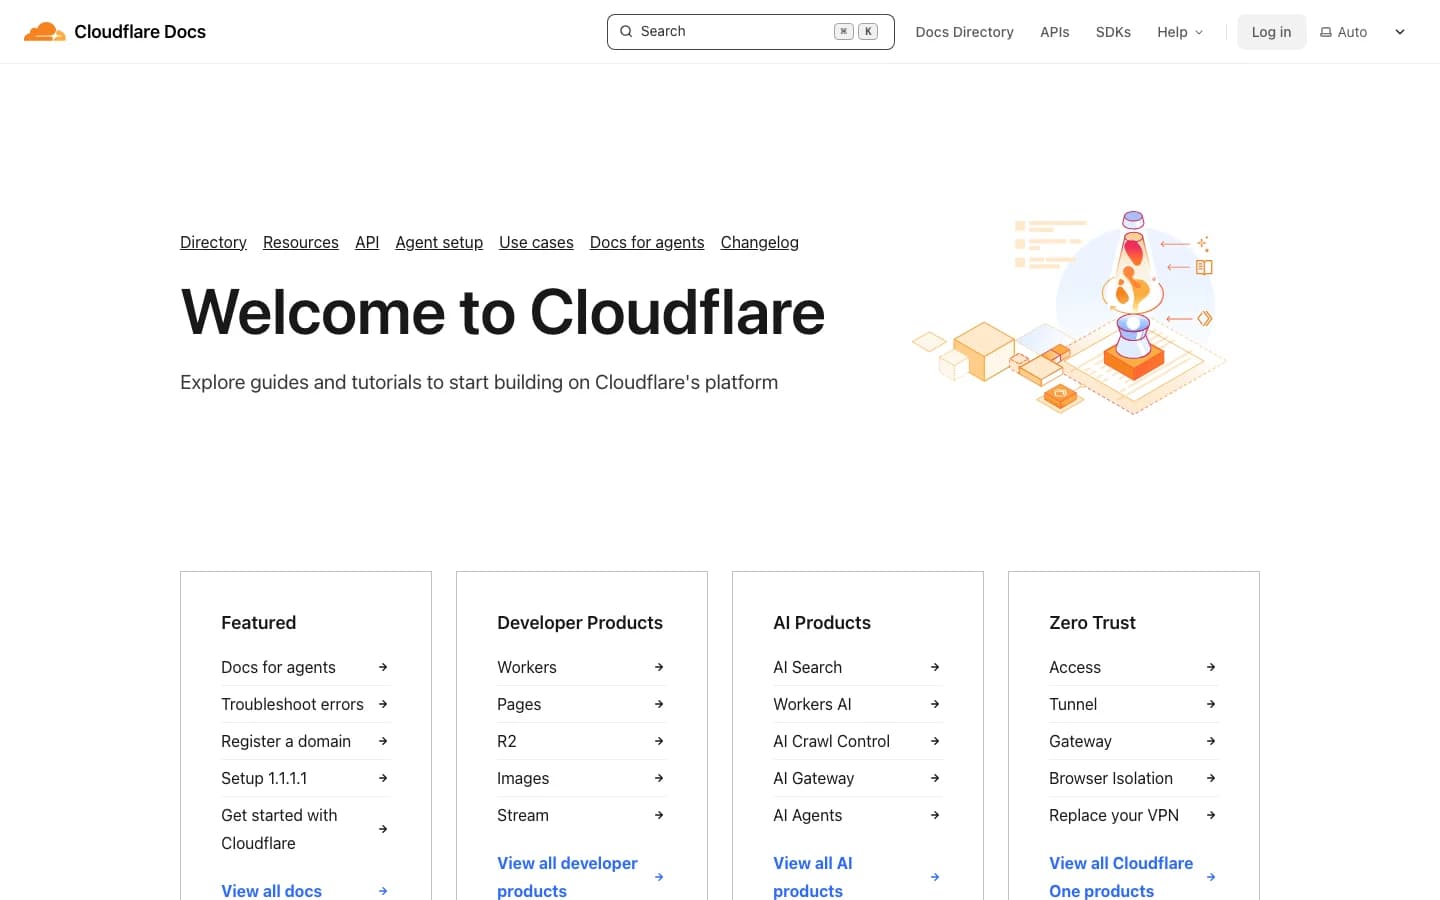1440x900 pixels.
Task: Click the arrow beside Register a domain
Action: click(383, 741)
